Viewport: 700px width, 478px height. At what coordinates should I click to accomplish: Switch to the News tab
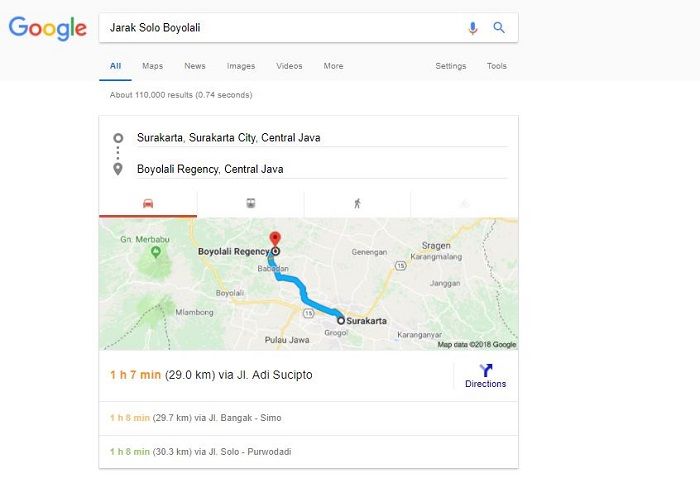(x=195, y=66)
